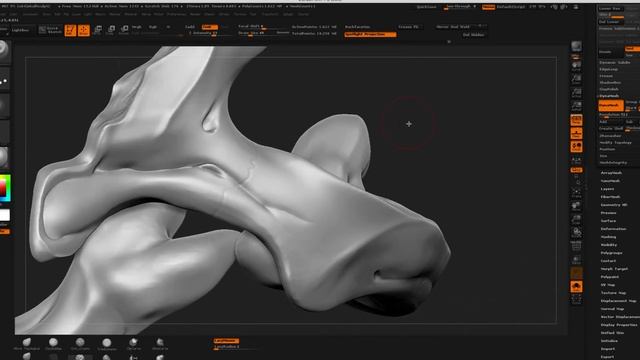Click the Zoom canvas icon
This screenshot has height=360, width=640.
(576, 79)
